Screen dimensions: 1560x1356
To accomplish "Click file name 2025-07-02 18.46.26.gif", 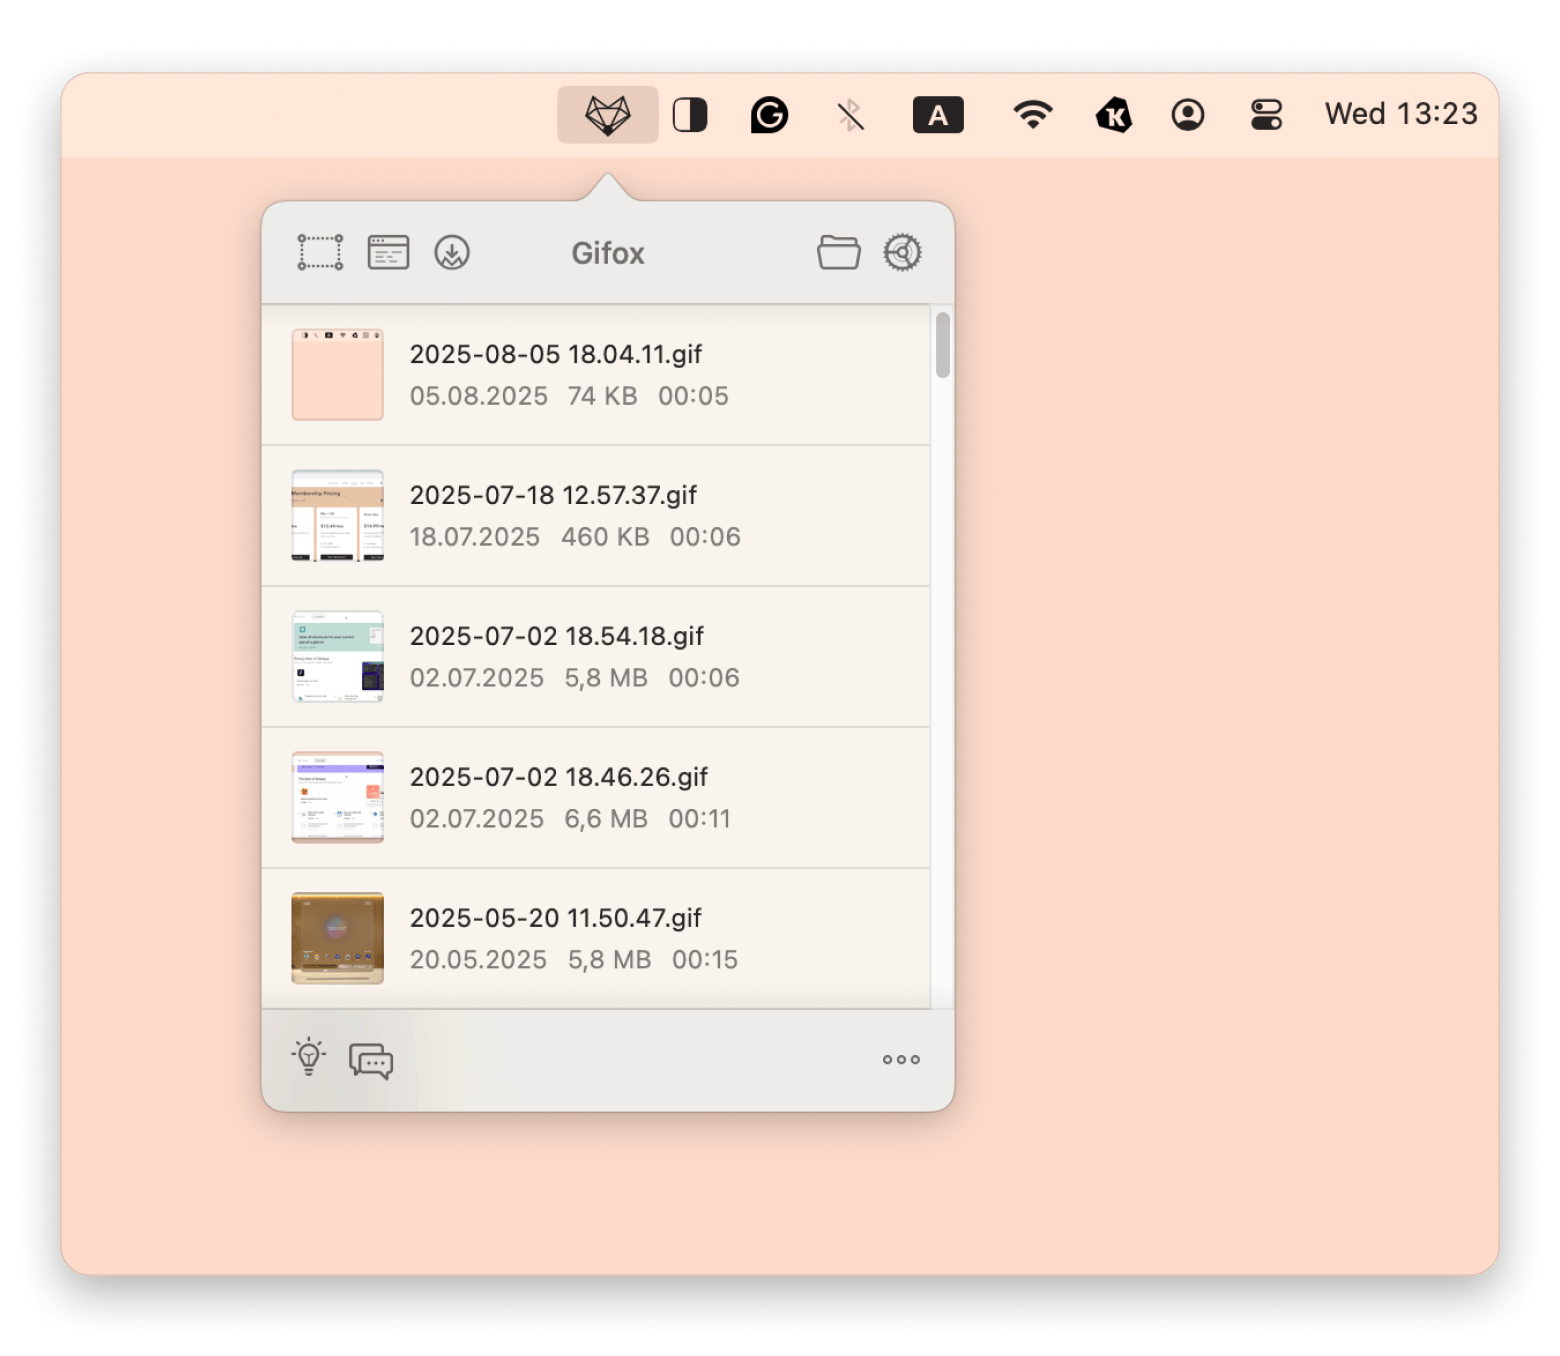I will click(559, 777).
